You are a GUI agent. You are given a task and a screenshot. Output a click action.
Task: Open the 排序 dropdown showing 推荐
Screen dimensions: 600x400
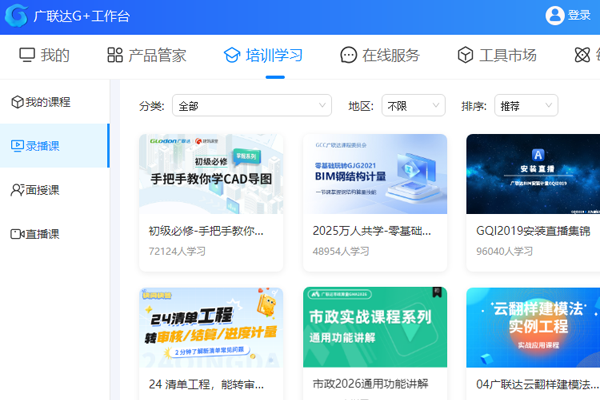point(526,105)
